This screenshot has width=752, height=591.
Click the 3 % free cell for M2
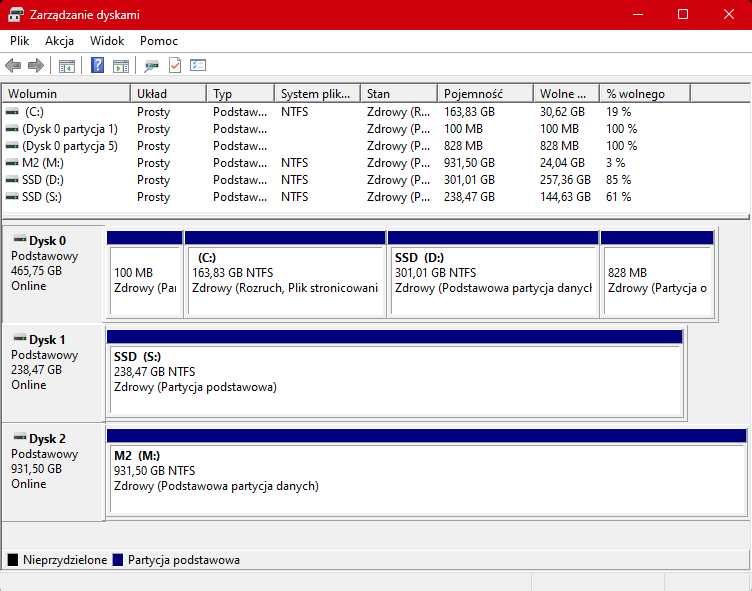[x=615, y=163]
